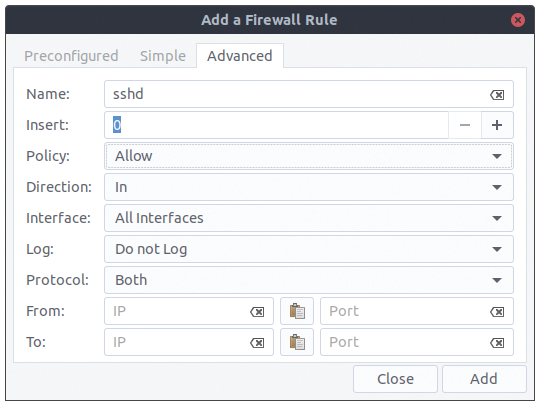
Task: Decrease the Insert value with minus
Action: click(x=465, y=125)
